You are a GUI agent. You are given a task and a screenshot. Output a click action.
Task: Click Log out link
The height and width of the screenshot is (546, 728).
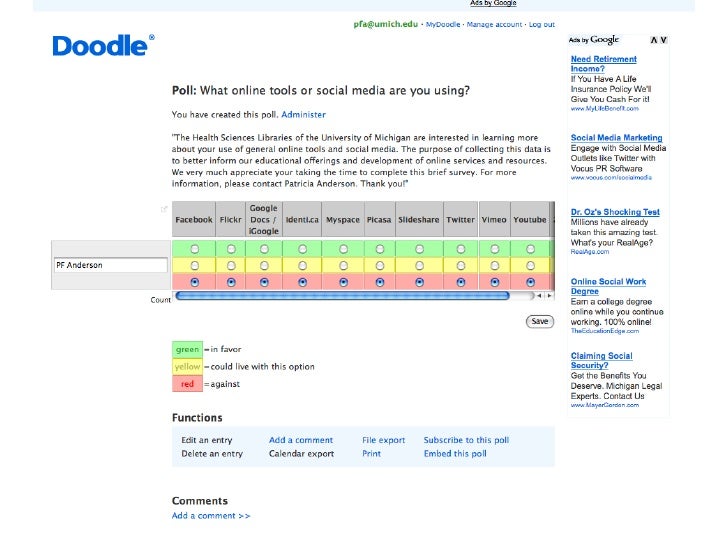pos(541,25)
